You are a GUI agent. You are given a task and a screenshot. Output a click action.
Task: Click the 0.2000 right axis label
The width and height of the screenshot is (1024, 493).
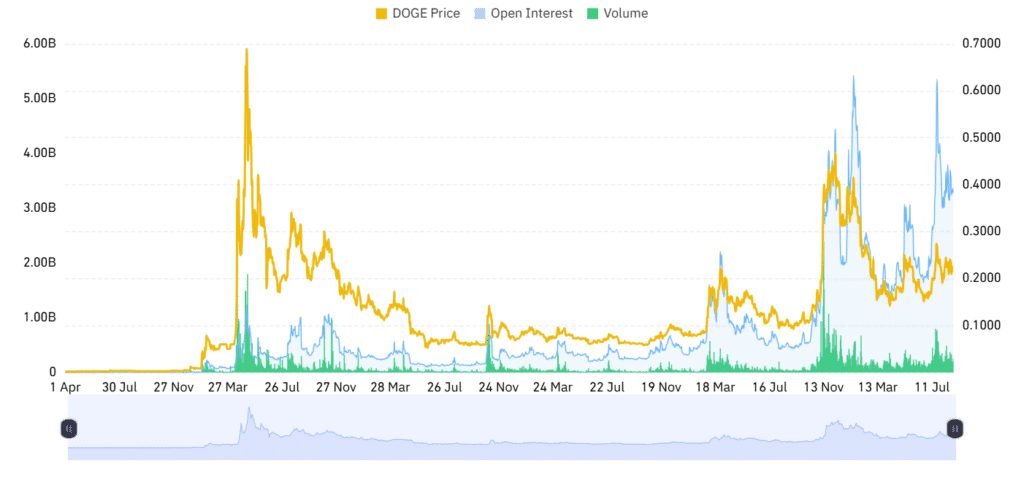[x=981, y=278]
